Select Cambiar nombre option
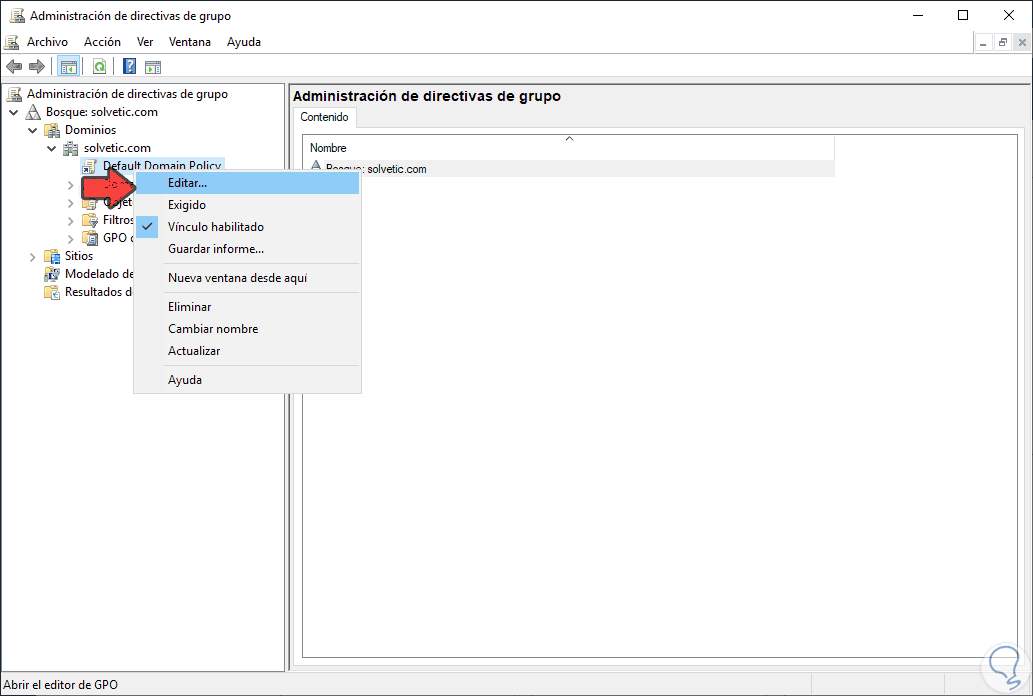 click(247, 329)
